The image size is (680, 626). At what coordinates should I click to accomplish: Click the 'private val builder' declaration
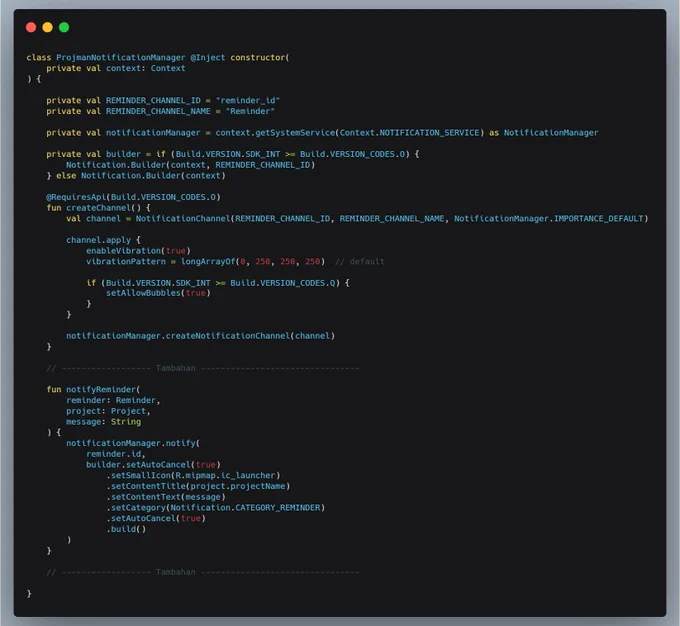pyautogui.click(x=93, y=154)
